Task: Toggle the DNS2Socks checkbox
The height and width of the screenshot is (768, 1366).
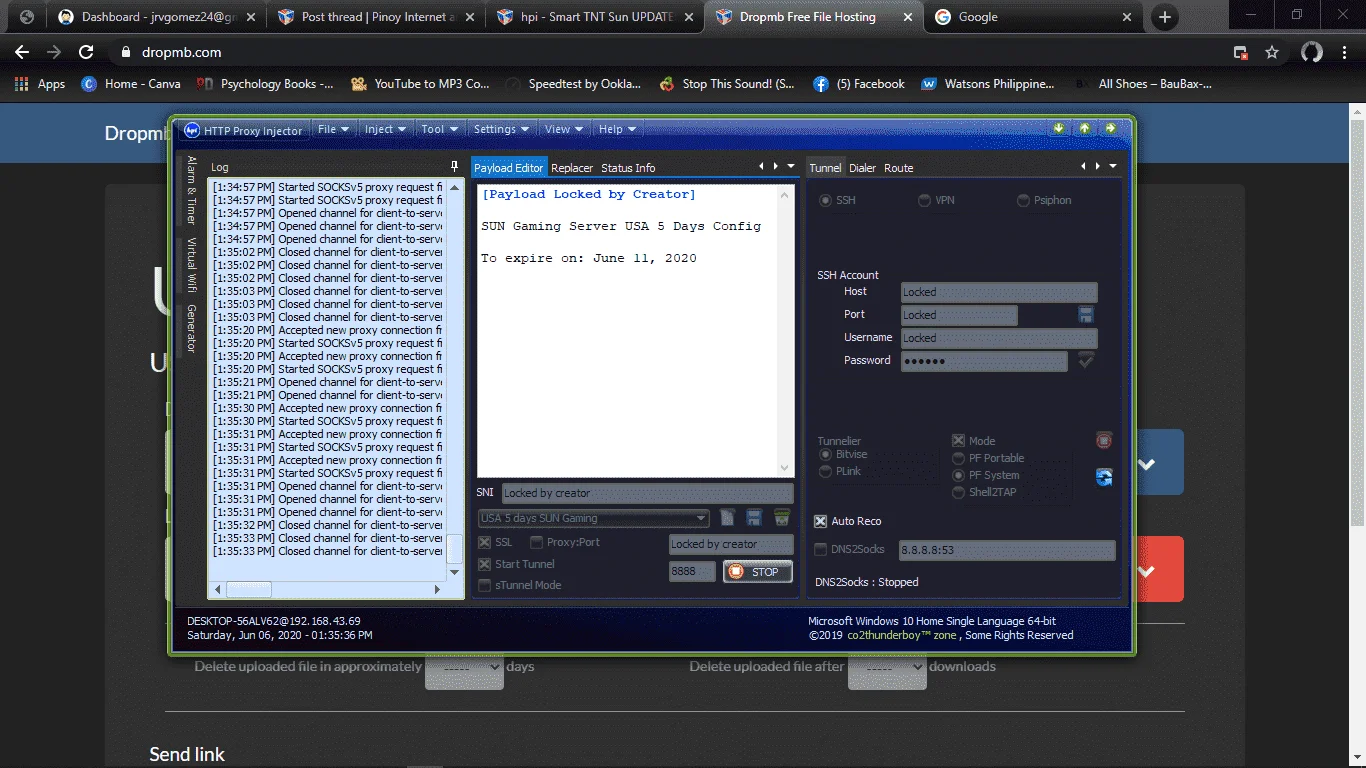Action: click(820, 549)
